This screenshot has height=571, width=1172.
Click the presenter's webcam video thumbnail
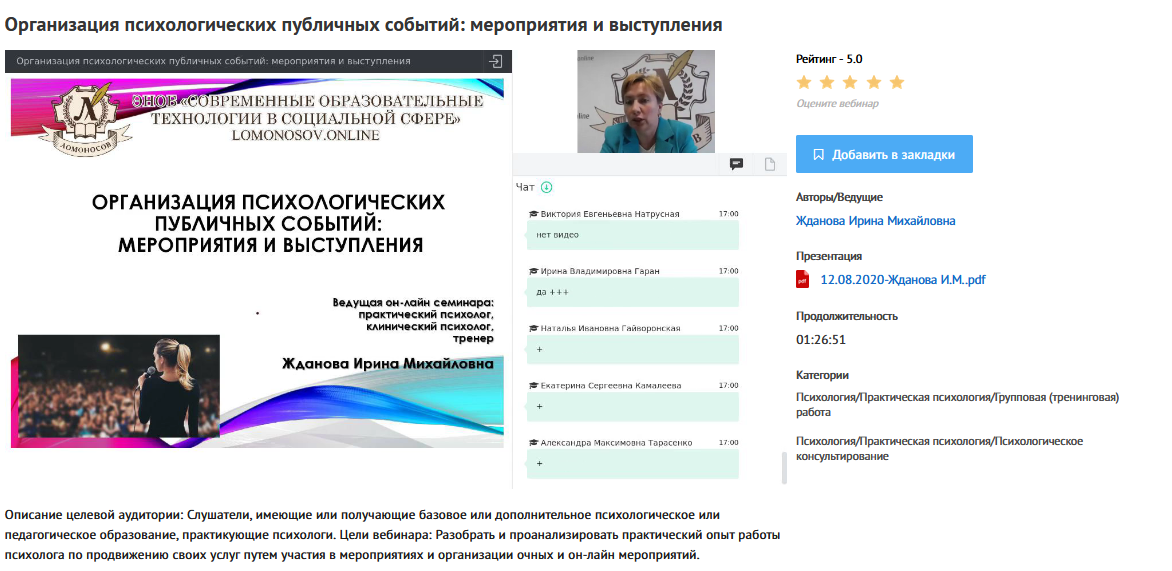coord(646,101)
